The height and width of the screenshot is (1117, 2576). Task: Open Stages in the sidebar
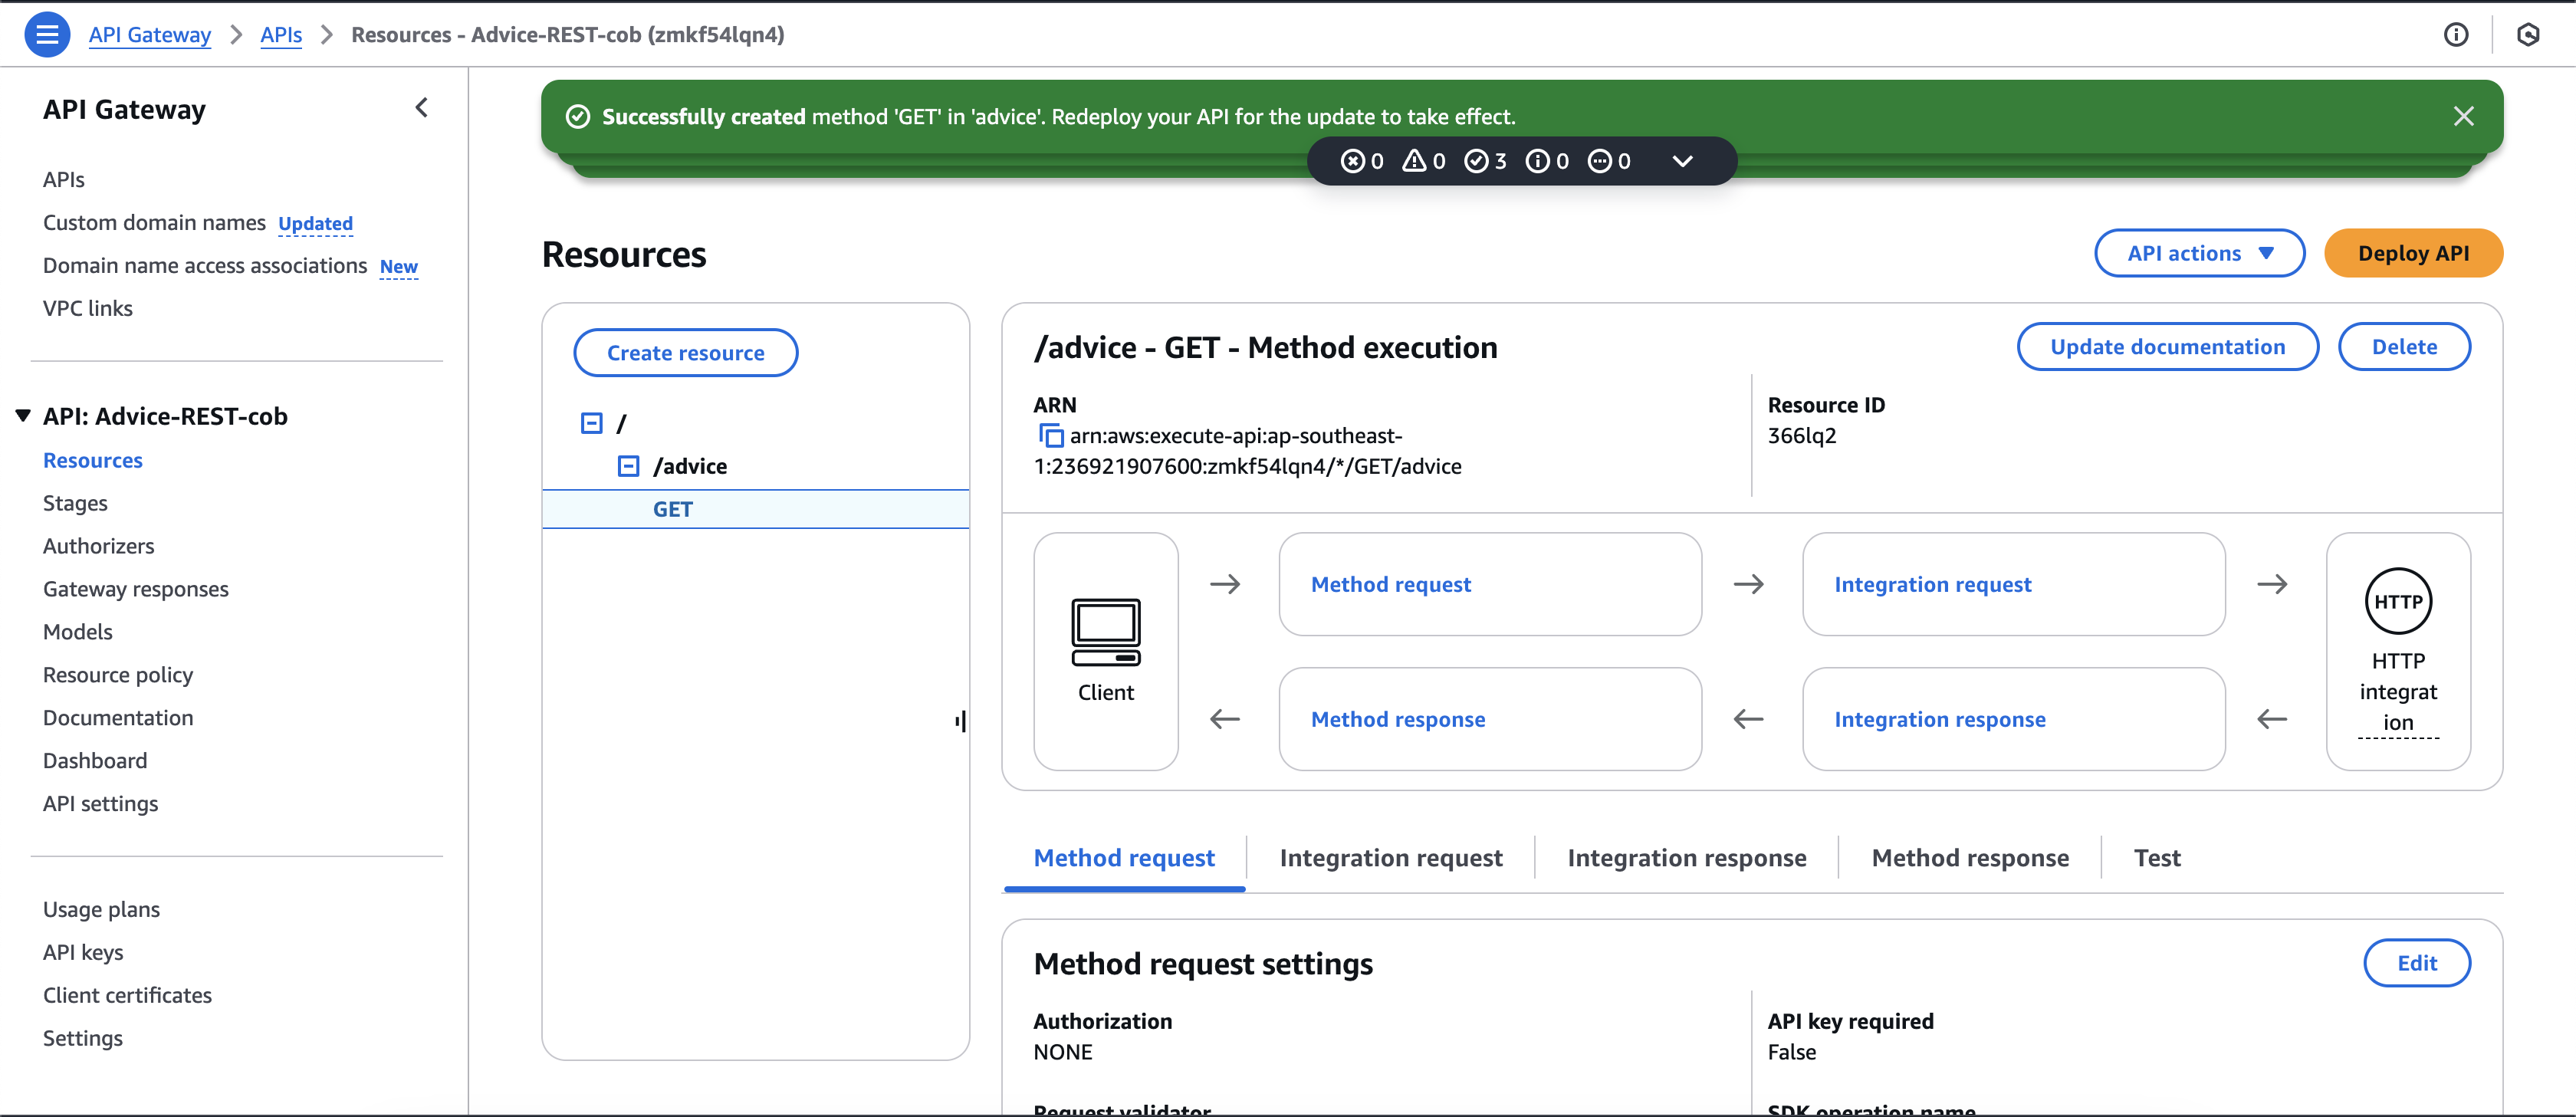[x=75, y=503]
